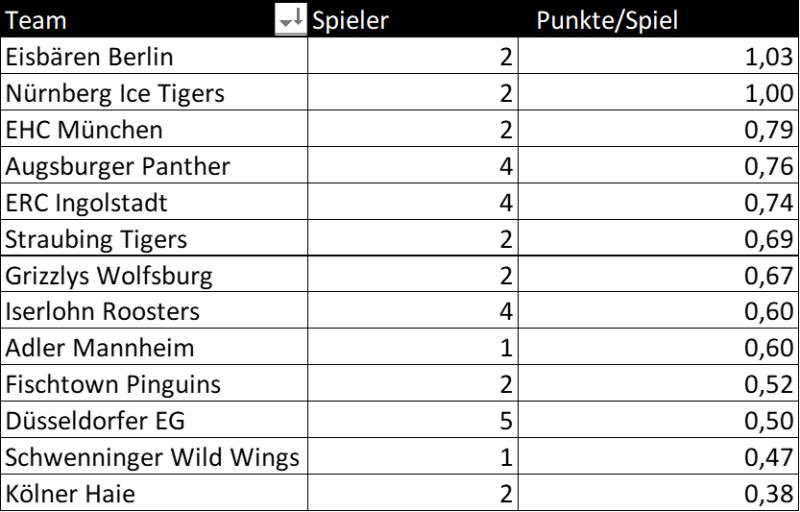Select the Nürnberg Ice Tigers cell
Image resolution: width=800 pixels, height=512 pixels.
tap(115, 94)
